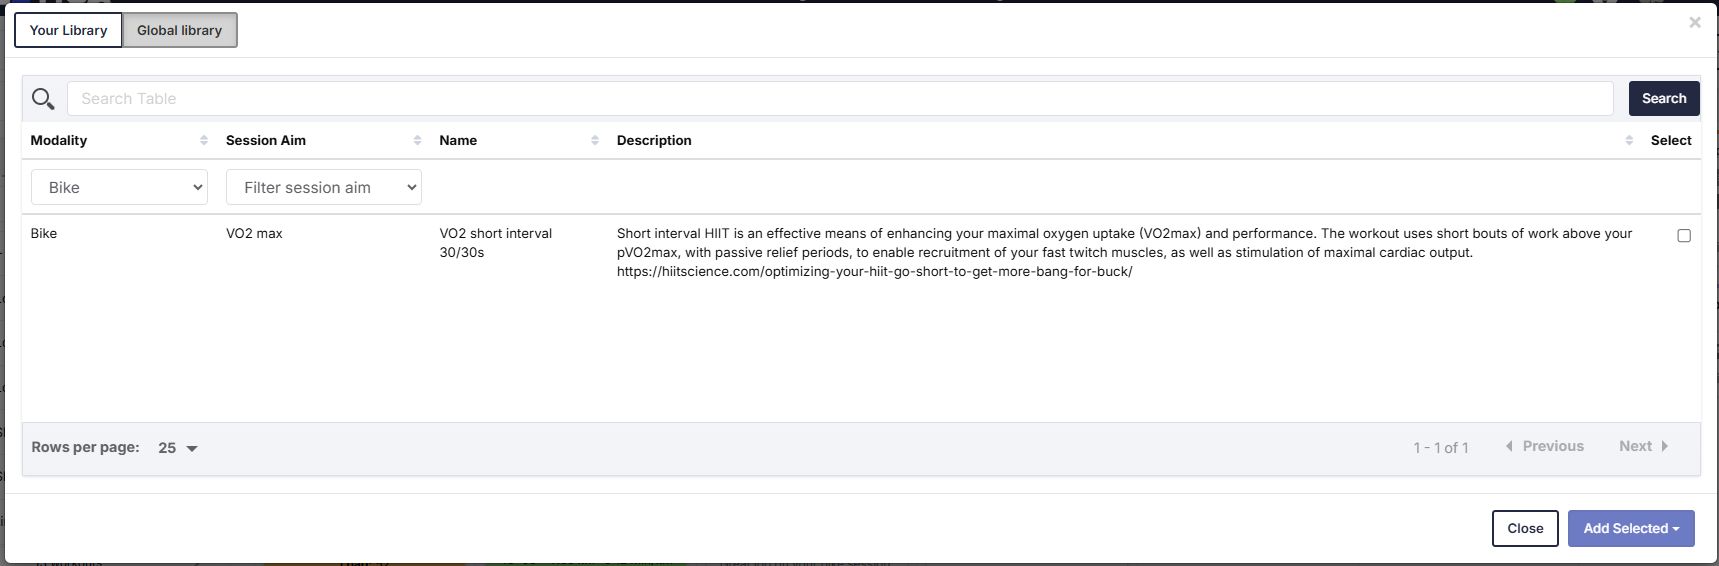
Task: Sort by the Modality column arrows
Action: [x=204, y=141]
